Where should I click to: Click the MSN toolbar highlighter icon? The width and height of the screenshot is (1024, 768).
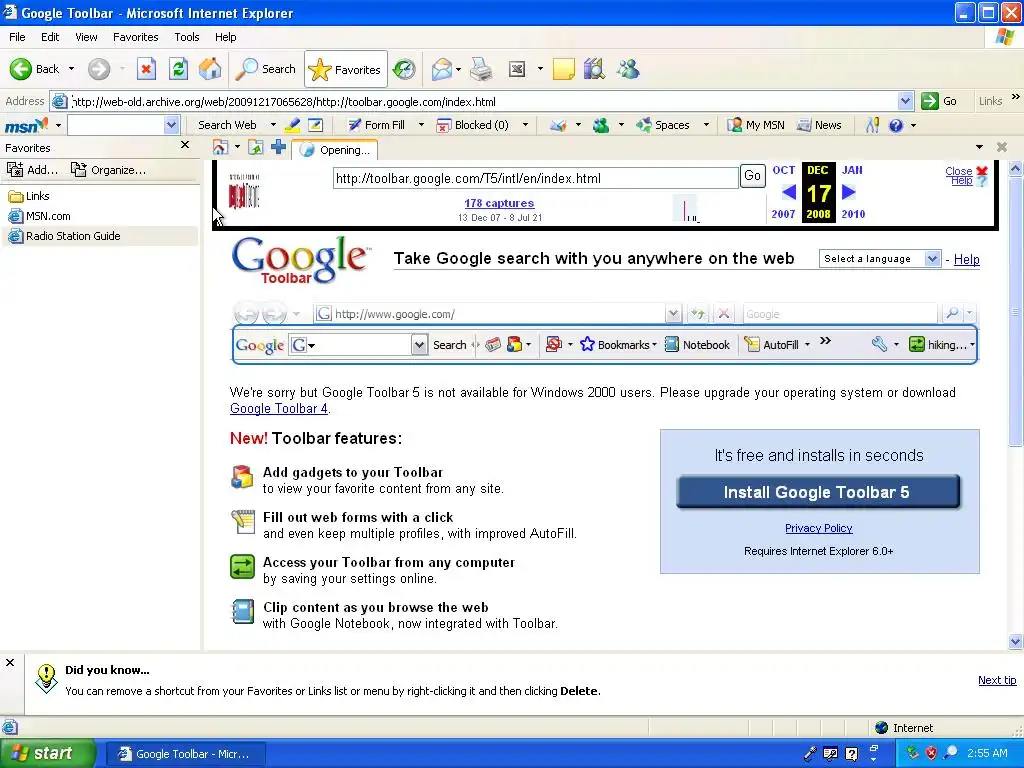click(293, 125)
